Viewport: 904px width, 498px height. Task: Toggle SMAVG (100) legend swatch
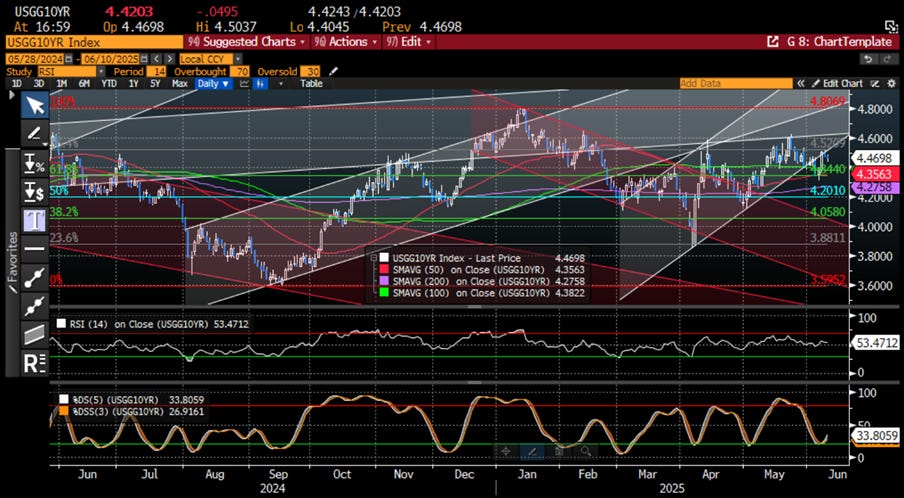coord(383,292)
